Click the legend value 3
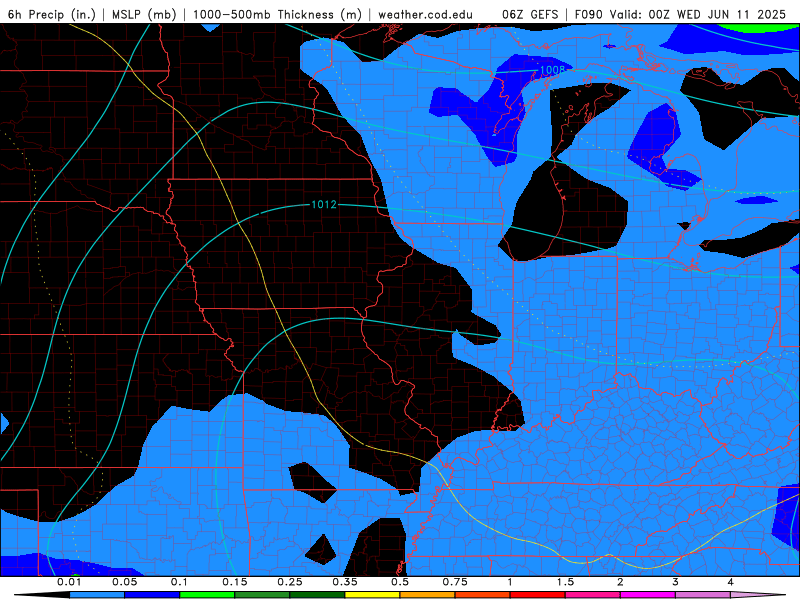The height and width of the screenshot is (600, 800). pos(676,582)
